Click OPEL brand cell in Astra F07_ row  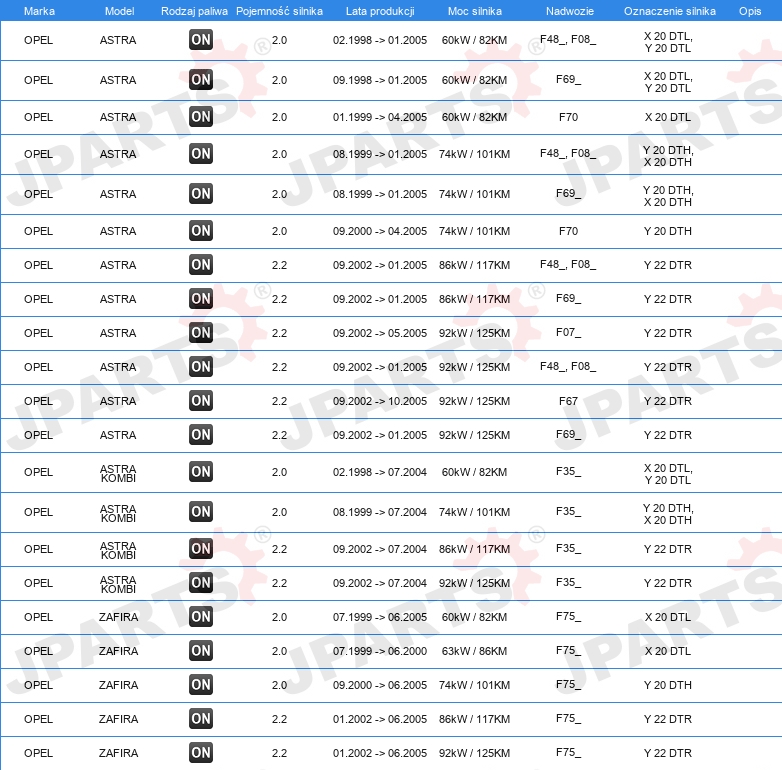click(x=38, y=333)
